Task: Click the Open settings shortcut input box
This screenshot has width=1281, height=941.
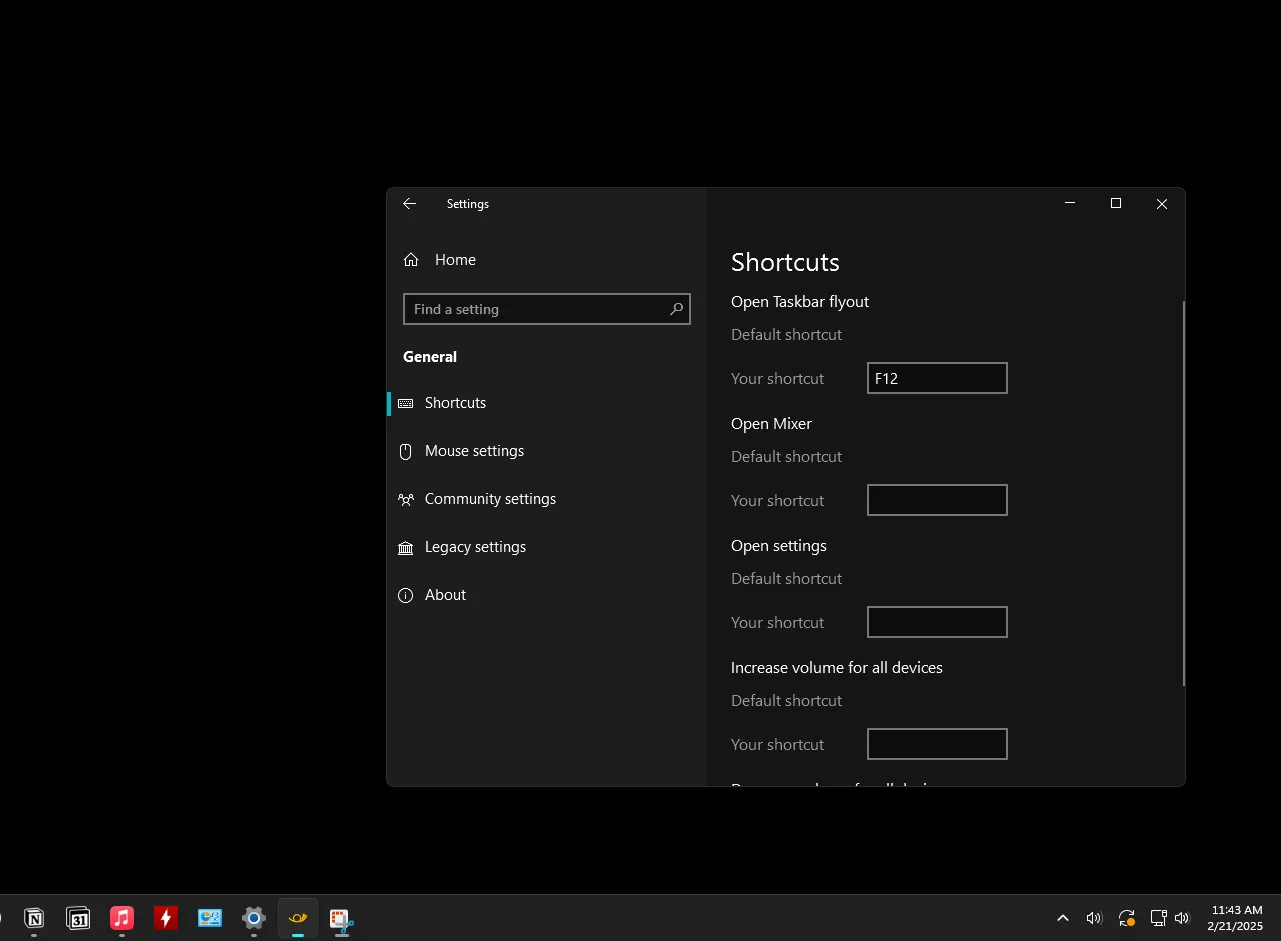Action: 937,622
